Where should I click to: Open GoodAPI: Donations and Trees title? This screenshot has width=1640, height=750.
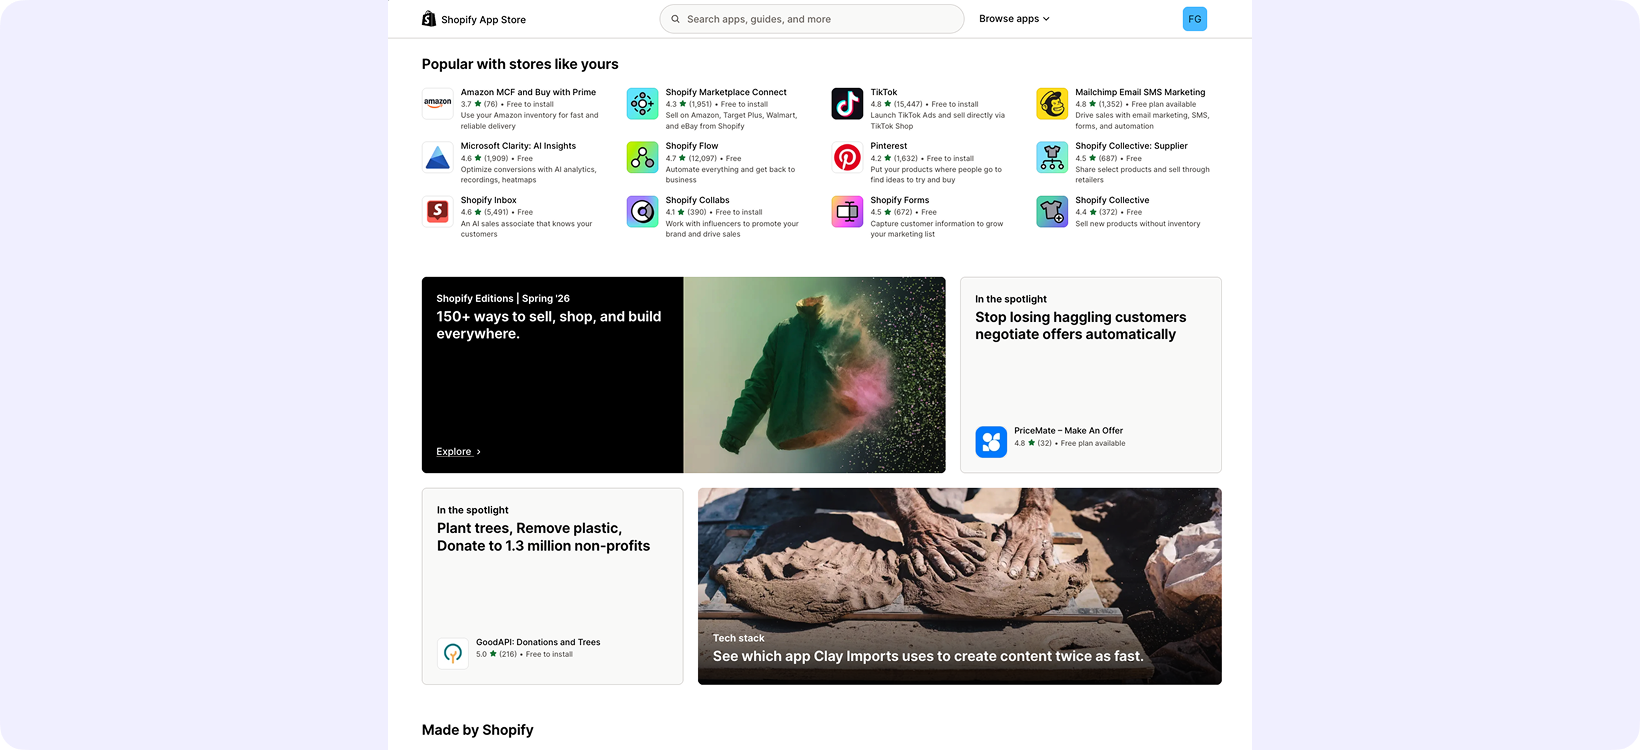[x=538, y=642]
